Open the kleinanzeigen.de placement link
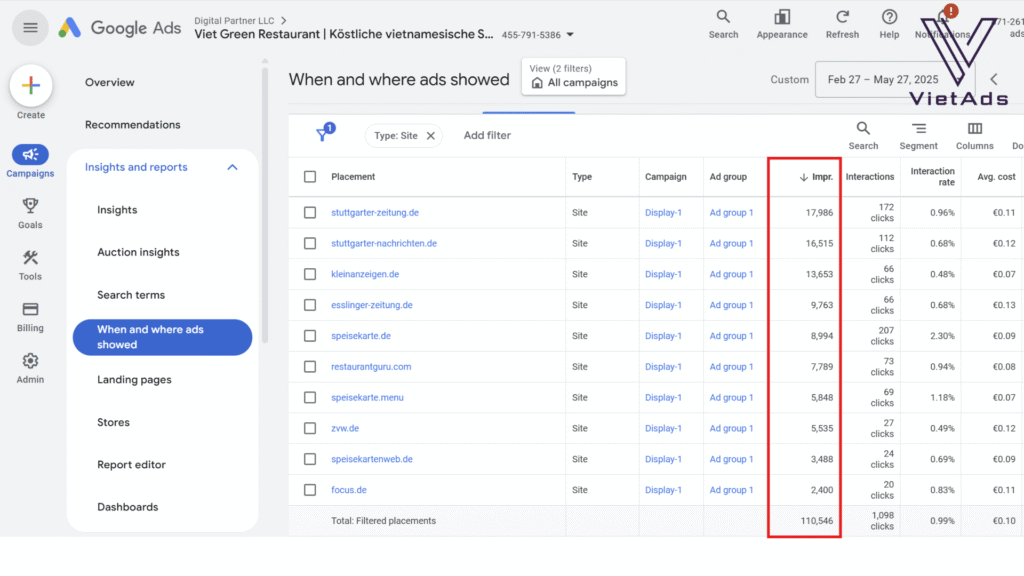The height and width of the screenshot is (576, 1024). 365,274
